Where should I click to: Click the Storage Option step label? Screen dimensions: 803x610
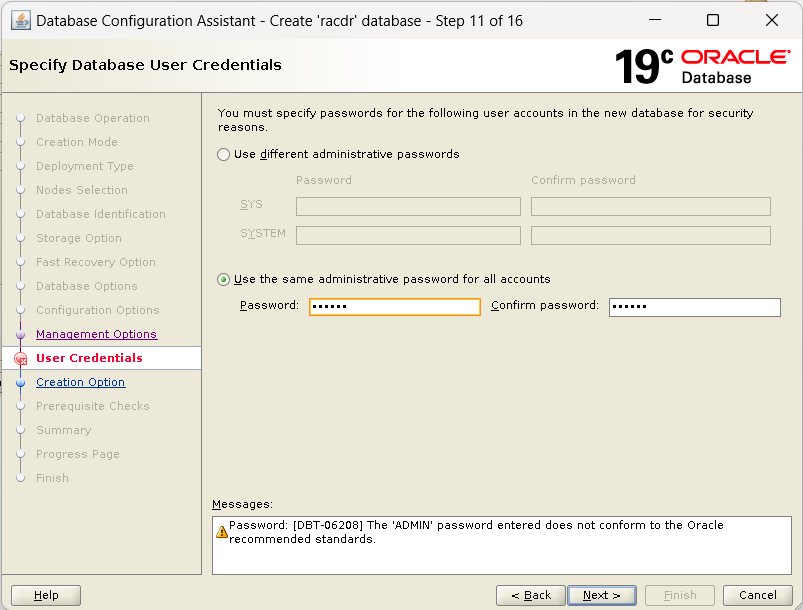click(x=79, y=238)
